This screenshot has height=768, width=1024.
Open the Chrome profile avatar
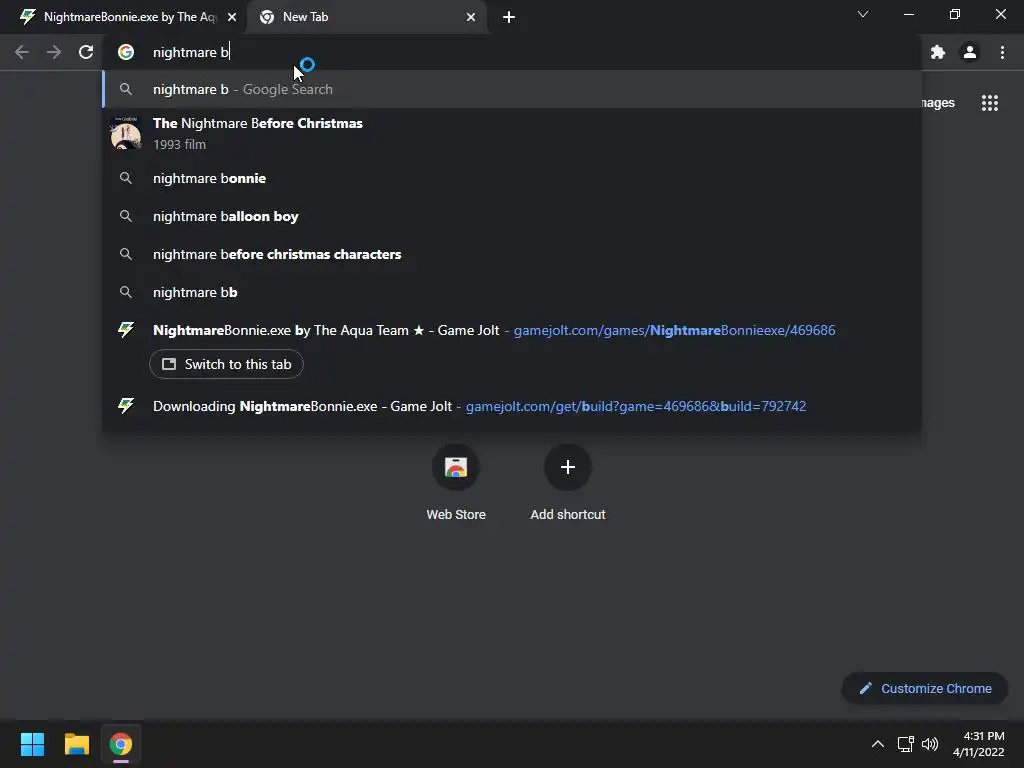[x=970, y=52]
